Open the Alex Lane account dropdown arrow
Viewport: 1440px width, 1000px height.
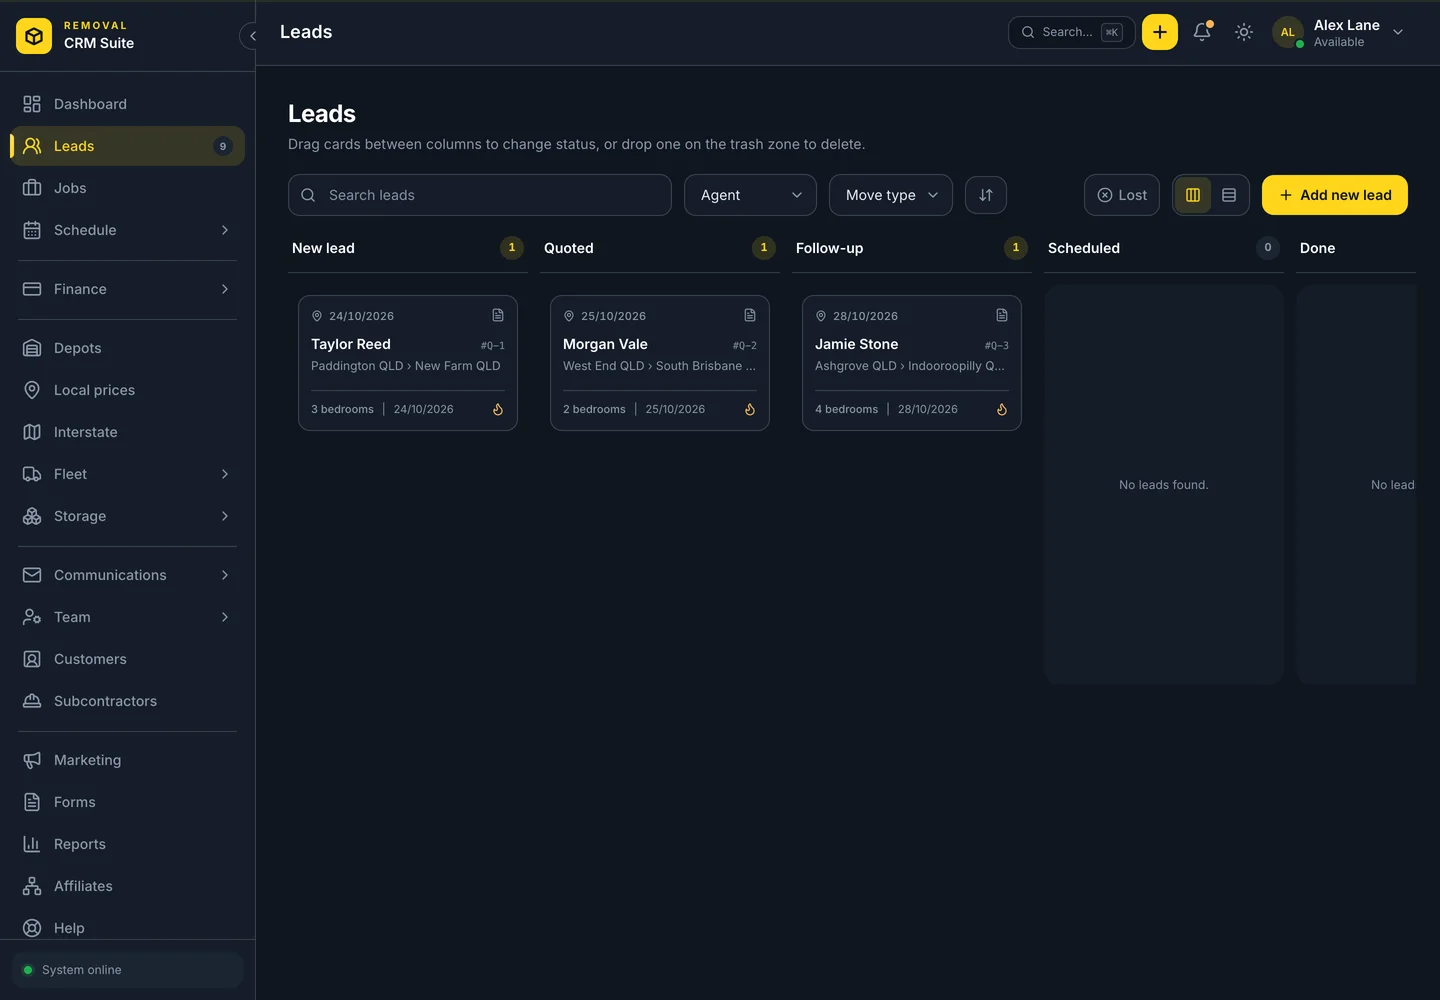pos(1398,32)
